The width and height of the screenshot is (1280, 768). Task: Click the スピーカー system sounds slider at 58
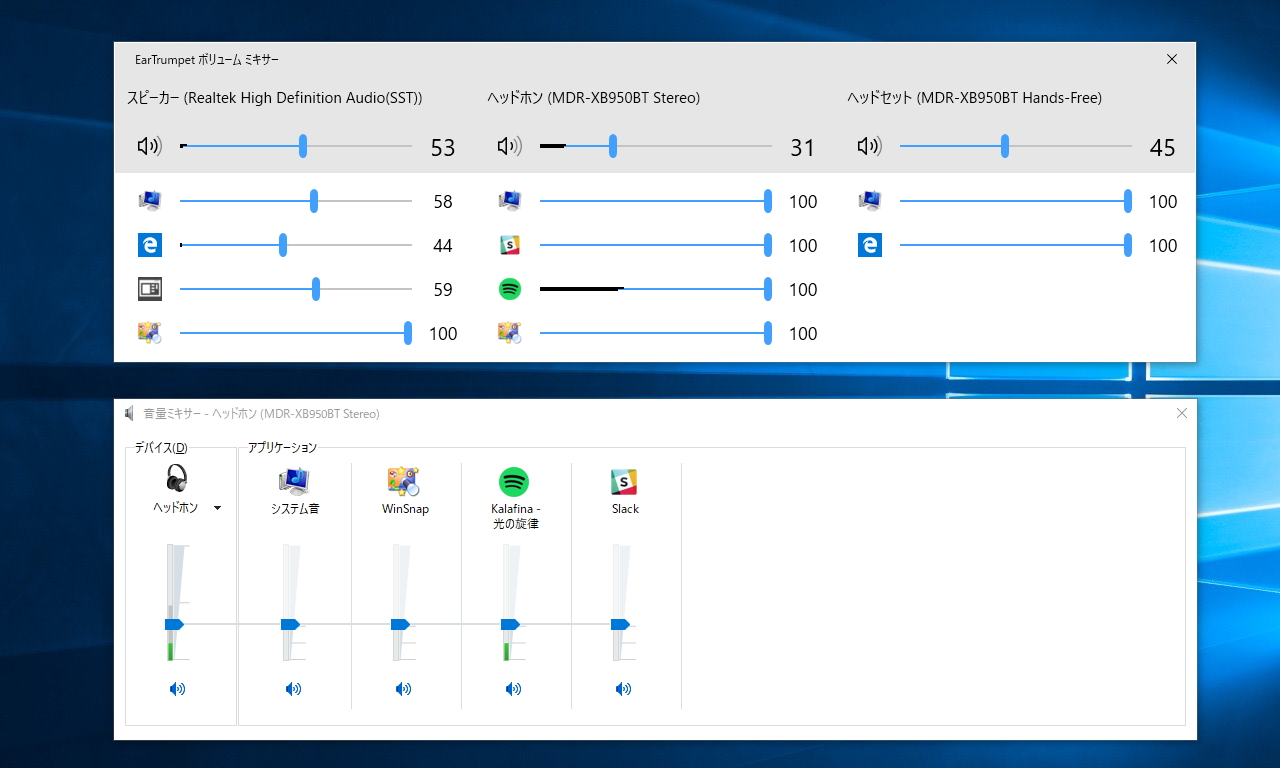tap(296, 201)
